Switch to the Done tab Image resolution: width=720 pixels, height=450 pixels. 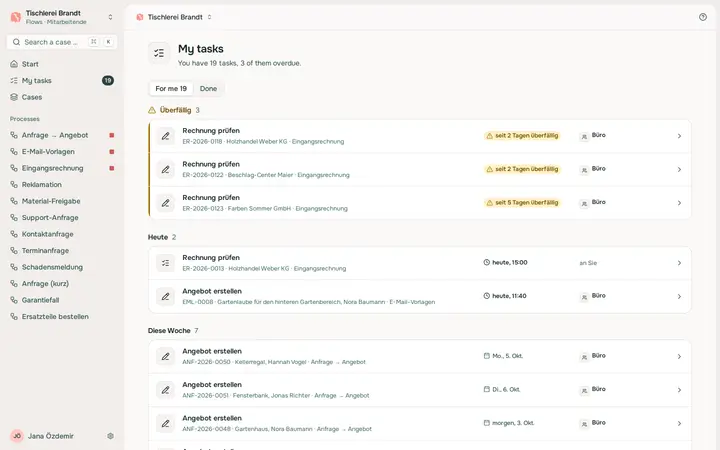click(x=208, y=89)
